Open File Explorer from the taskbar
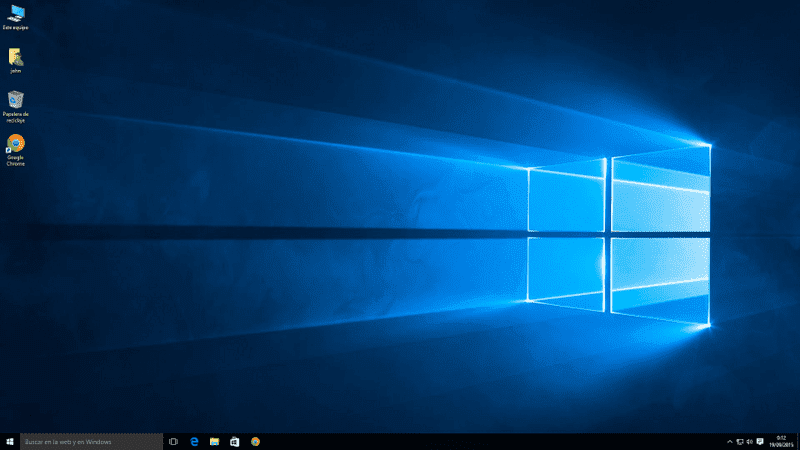Viewport: 800px width, 450px height. [214, 442]
